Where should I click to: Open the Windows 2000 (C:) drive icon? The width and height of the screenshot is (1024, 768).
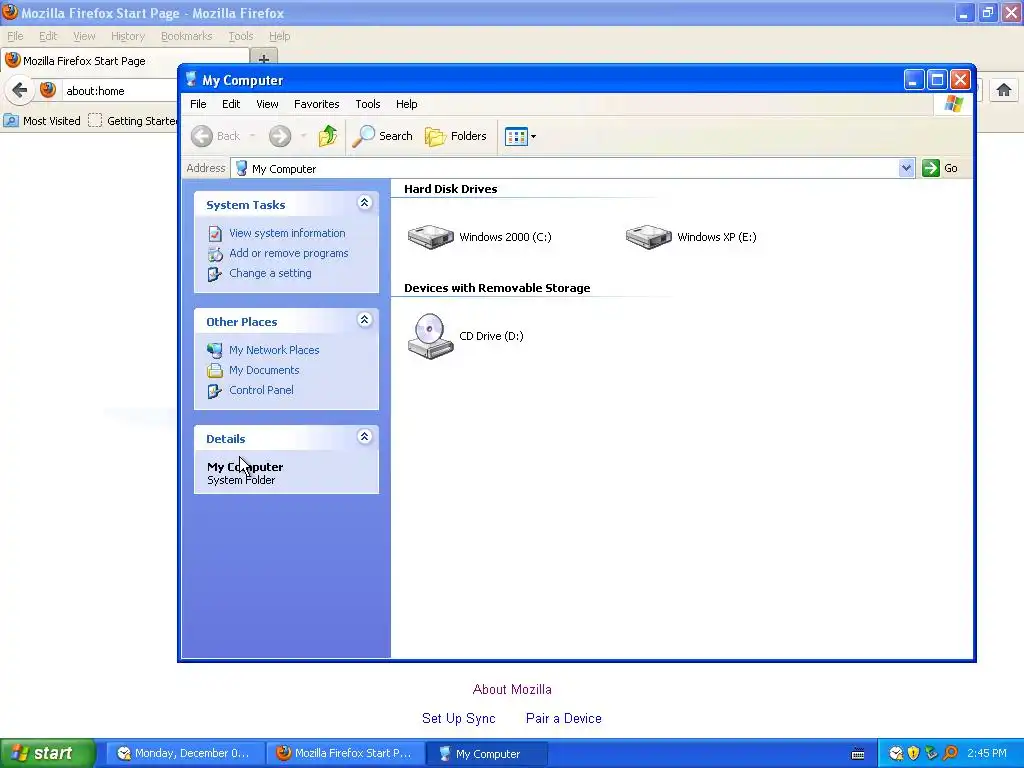[430, 236]
